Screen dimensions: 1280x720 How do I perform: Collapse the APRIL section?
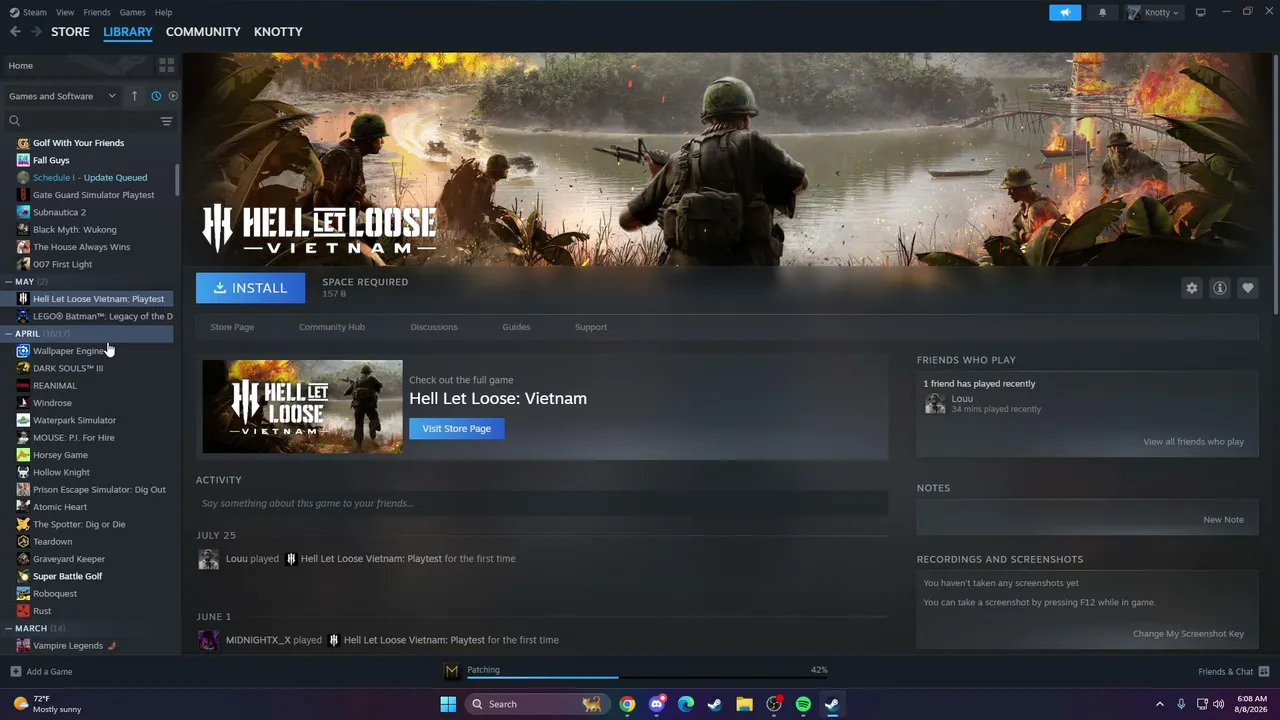coord(9,334)
